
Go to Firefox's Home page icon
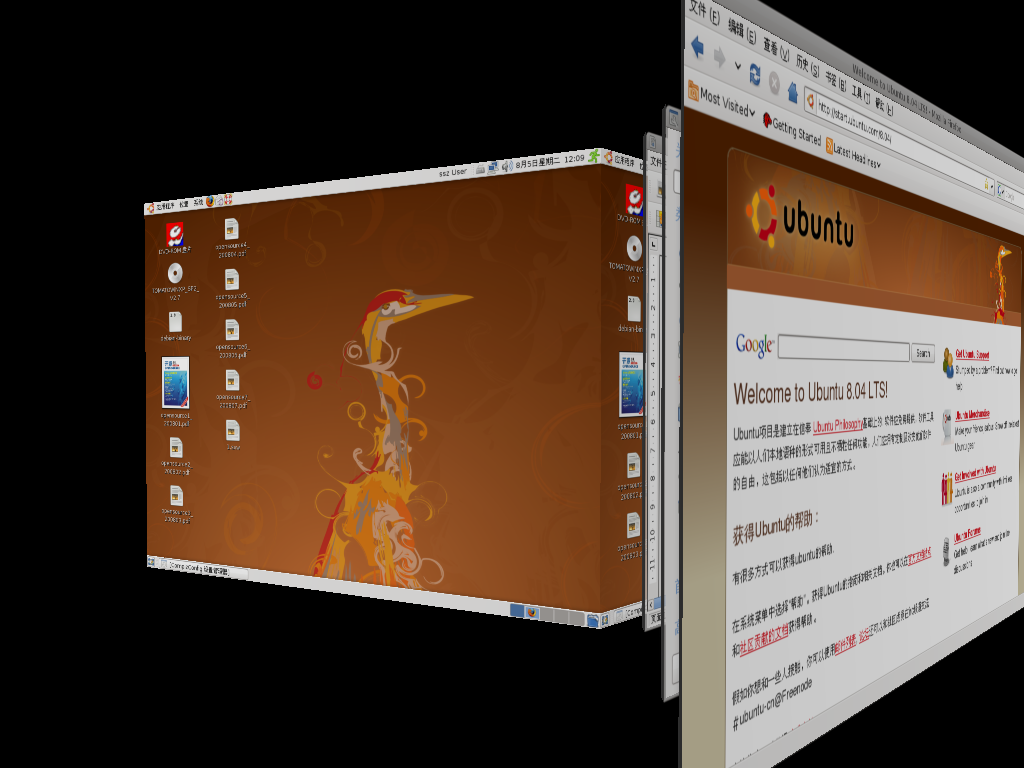(x=792, y=91)
